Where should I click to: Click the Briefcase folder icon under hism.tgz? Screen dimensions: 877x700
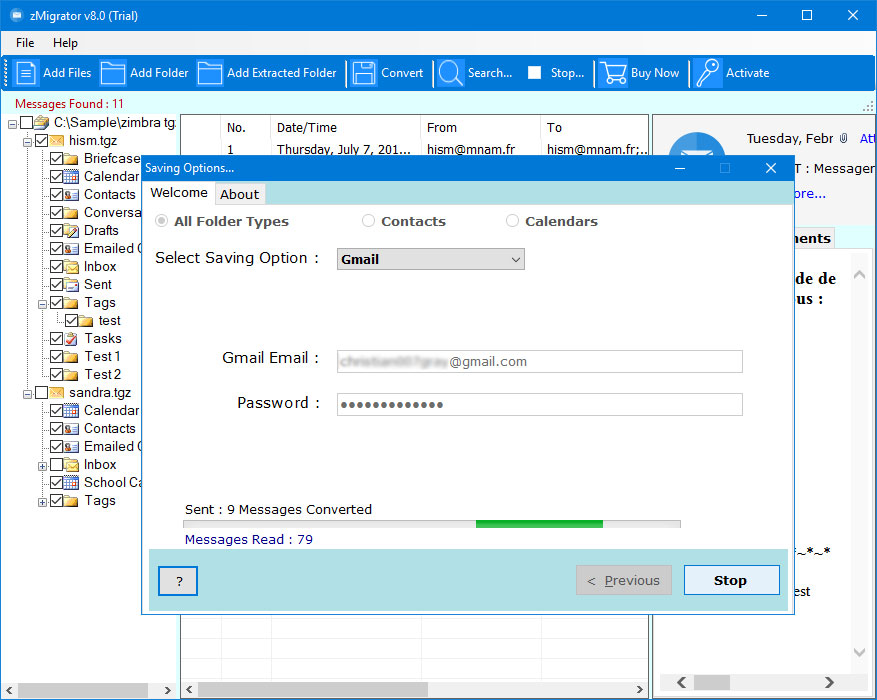click(71, 159)
